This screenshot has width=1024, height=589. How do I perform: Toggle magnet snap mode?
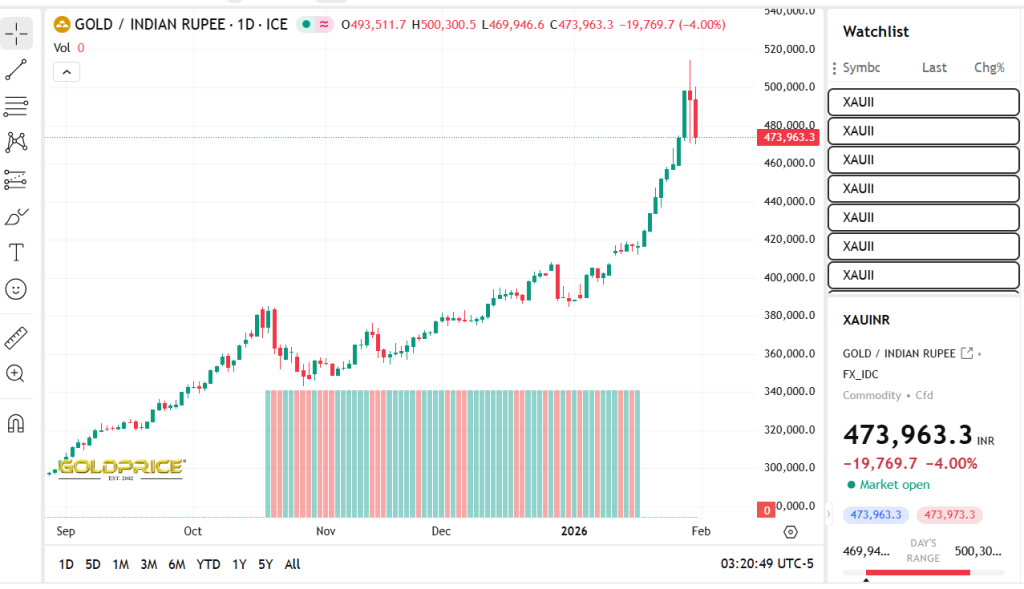point(15,423)
